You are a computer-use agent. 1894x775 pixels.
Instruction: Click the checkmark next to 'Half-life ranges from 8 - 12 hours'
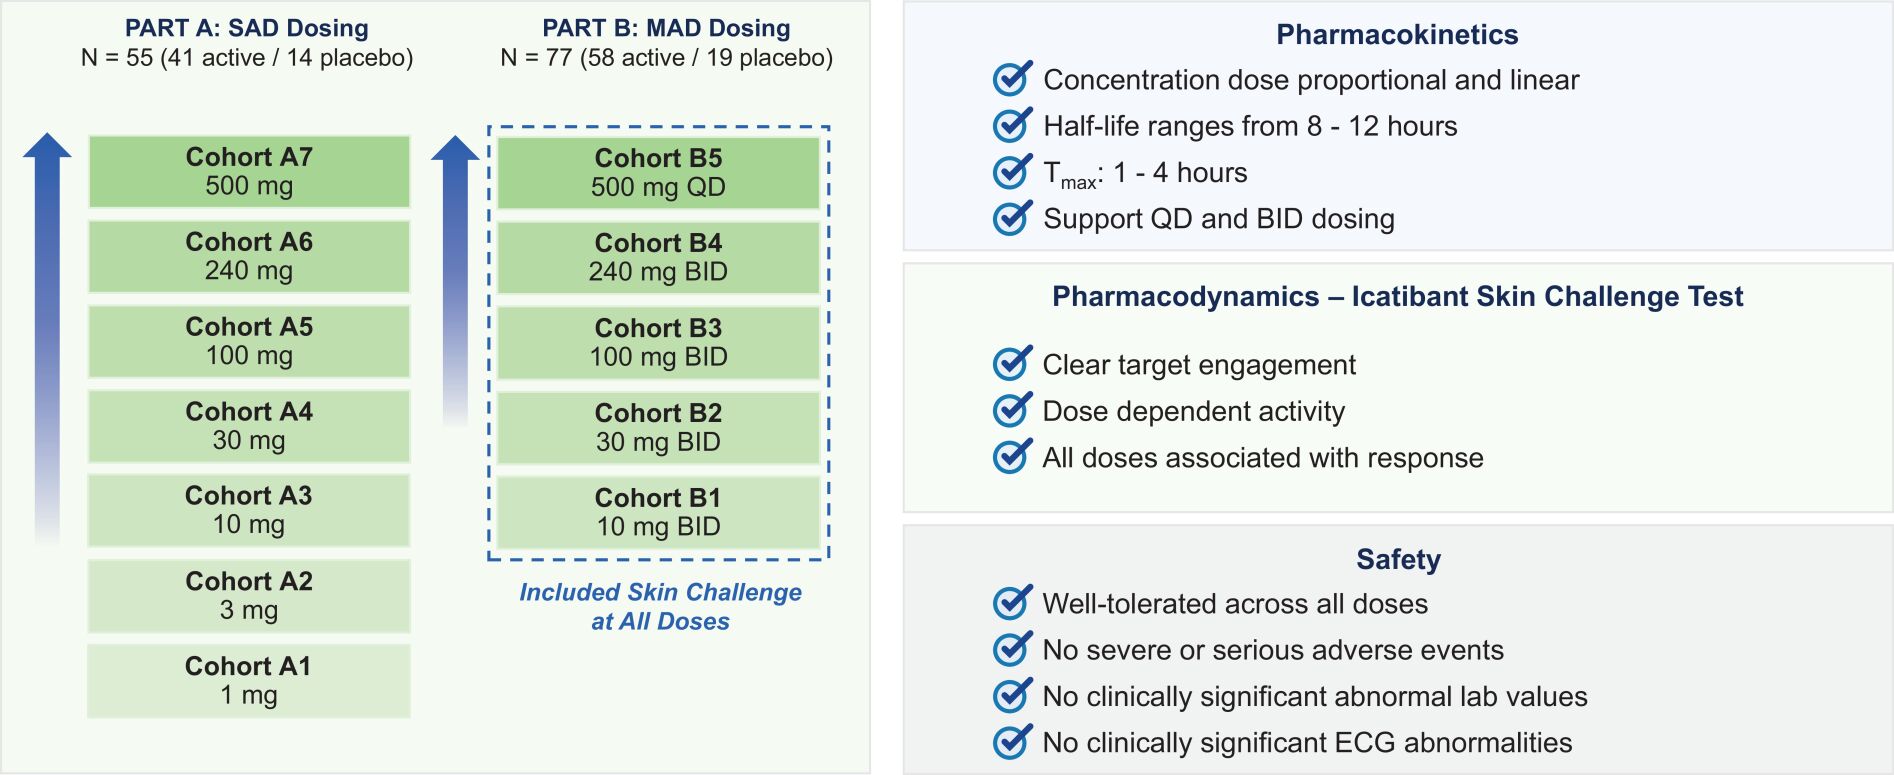coord(1011,125)
